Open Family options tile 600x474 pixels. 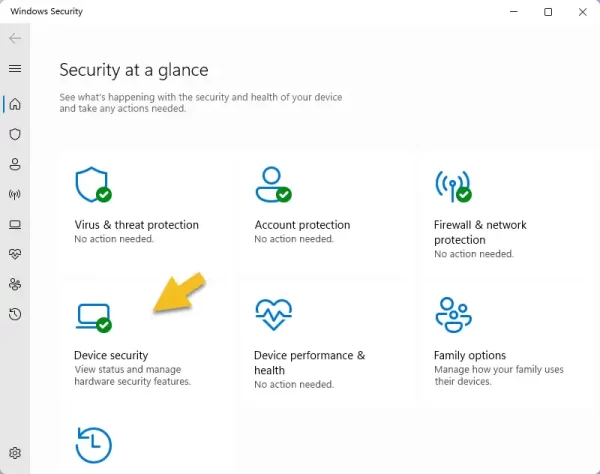507,342
